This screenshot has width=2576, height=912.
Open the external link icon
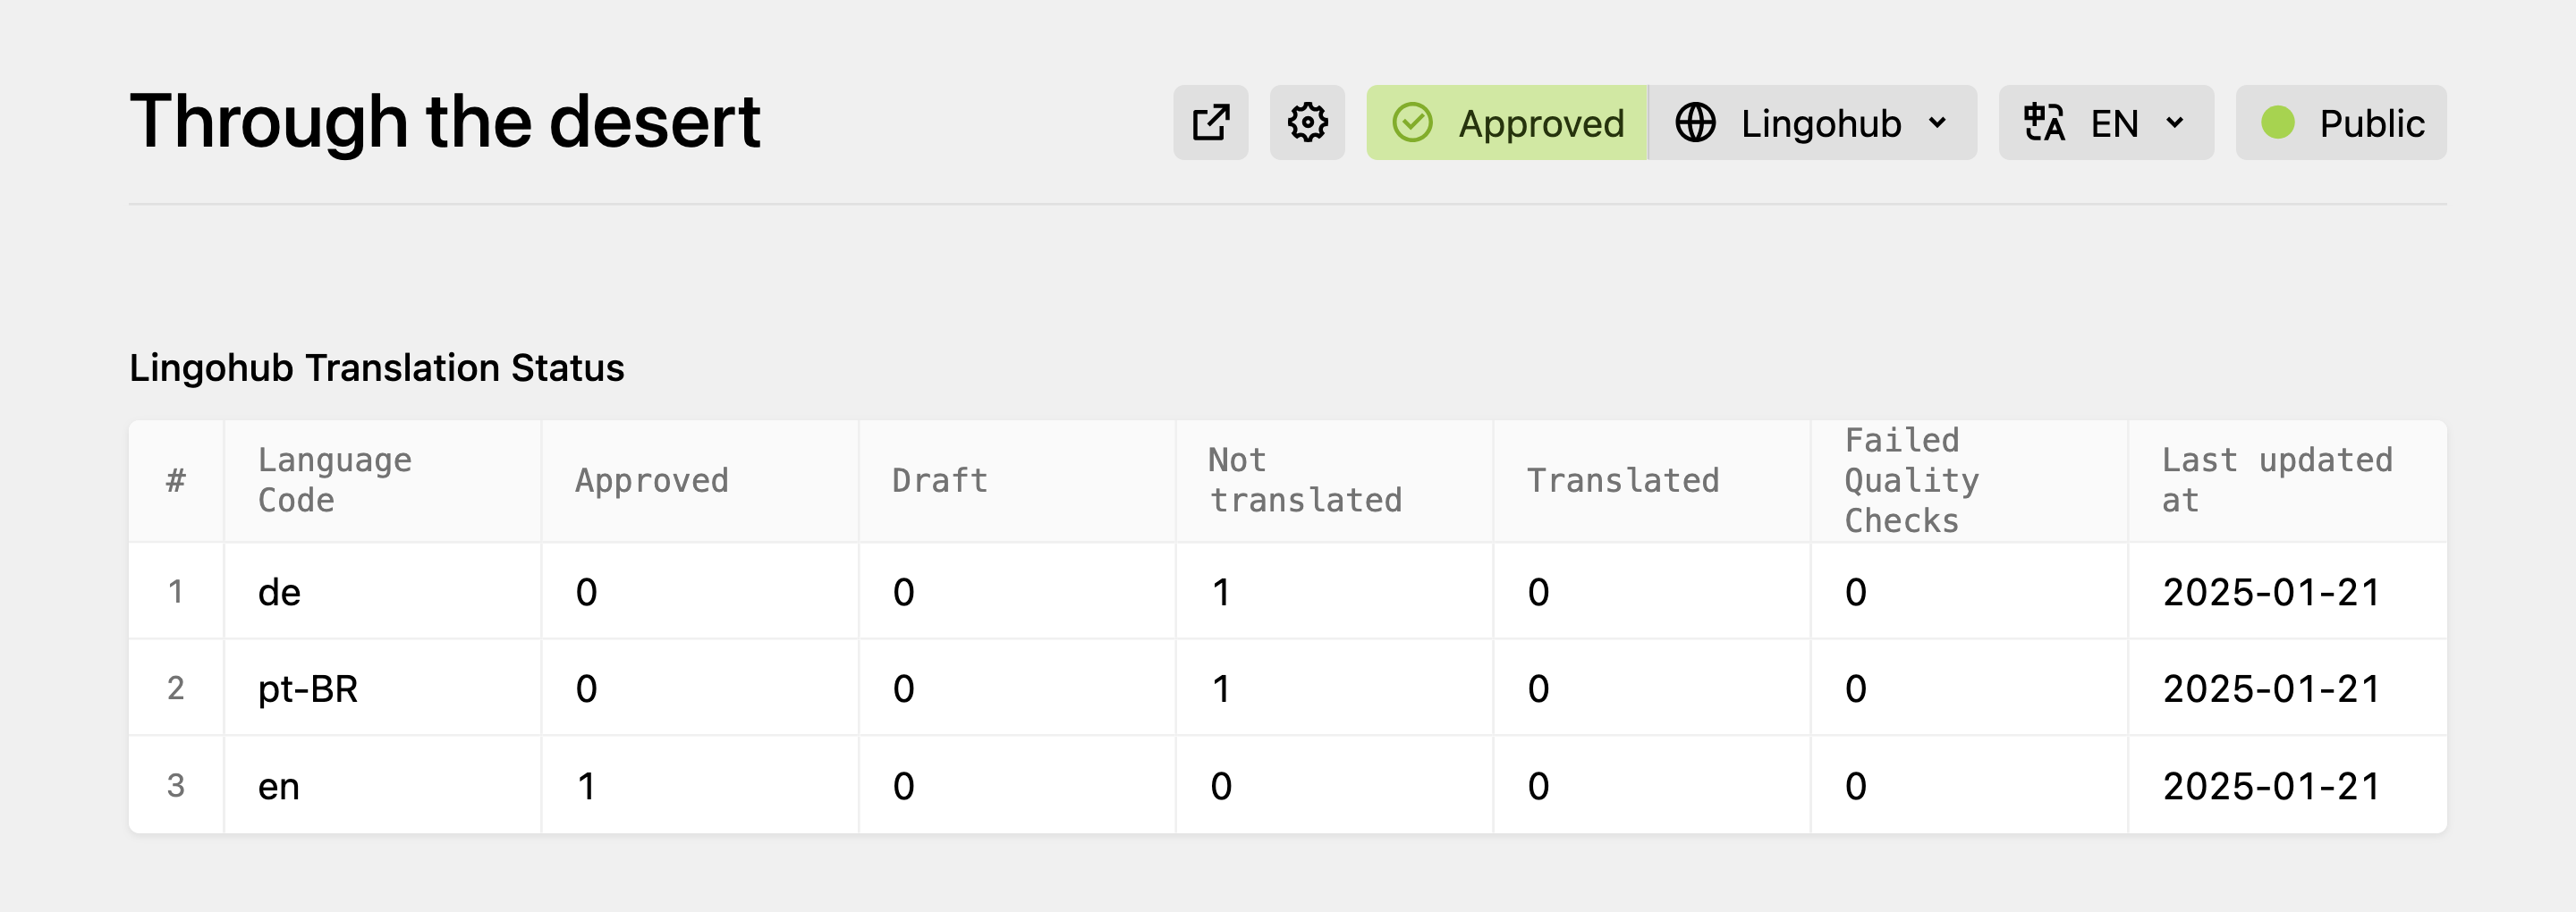(x=1210, y=123)
